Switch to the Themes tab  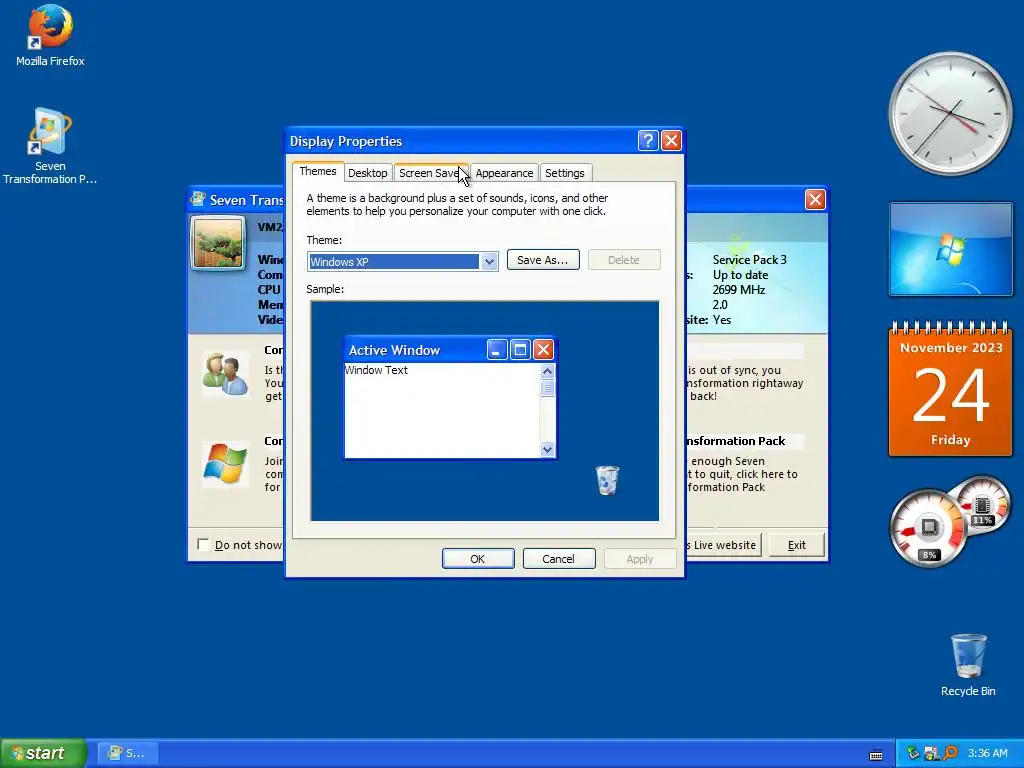click(318, 171)
